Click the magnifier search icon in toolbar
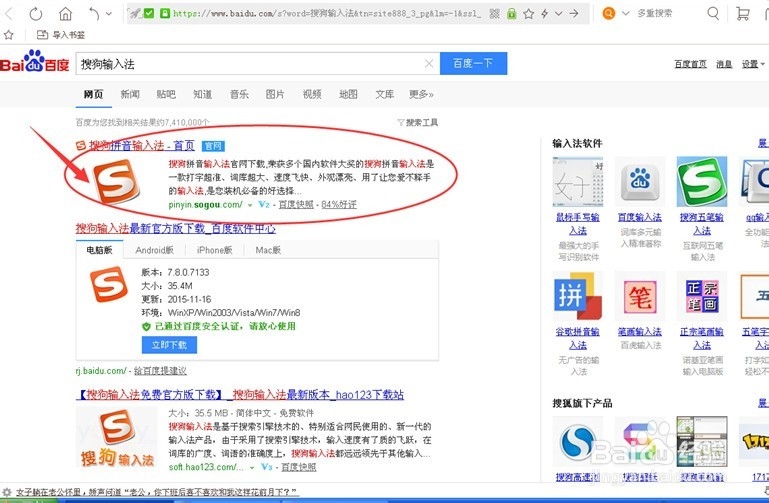 pos(713,14)
